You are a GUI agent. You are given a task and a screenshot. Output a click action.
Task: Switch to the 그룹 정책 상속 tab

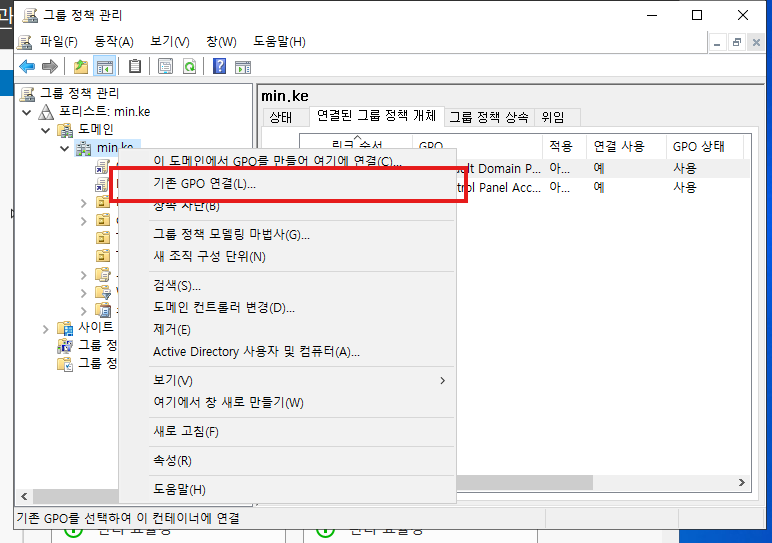click(x=489, y=117)
